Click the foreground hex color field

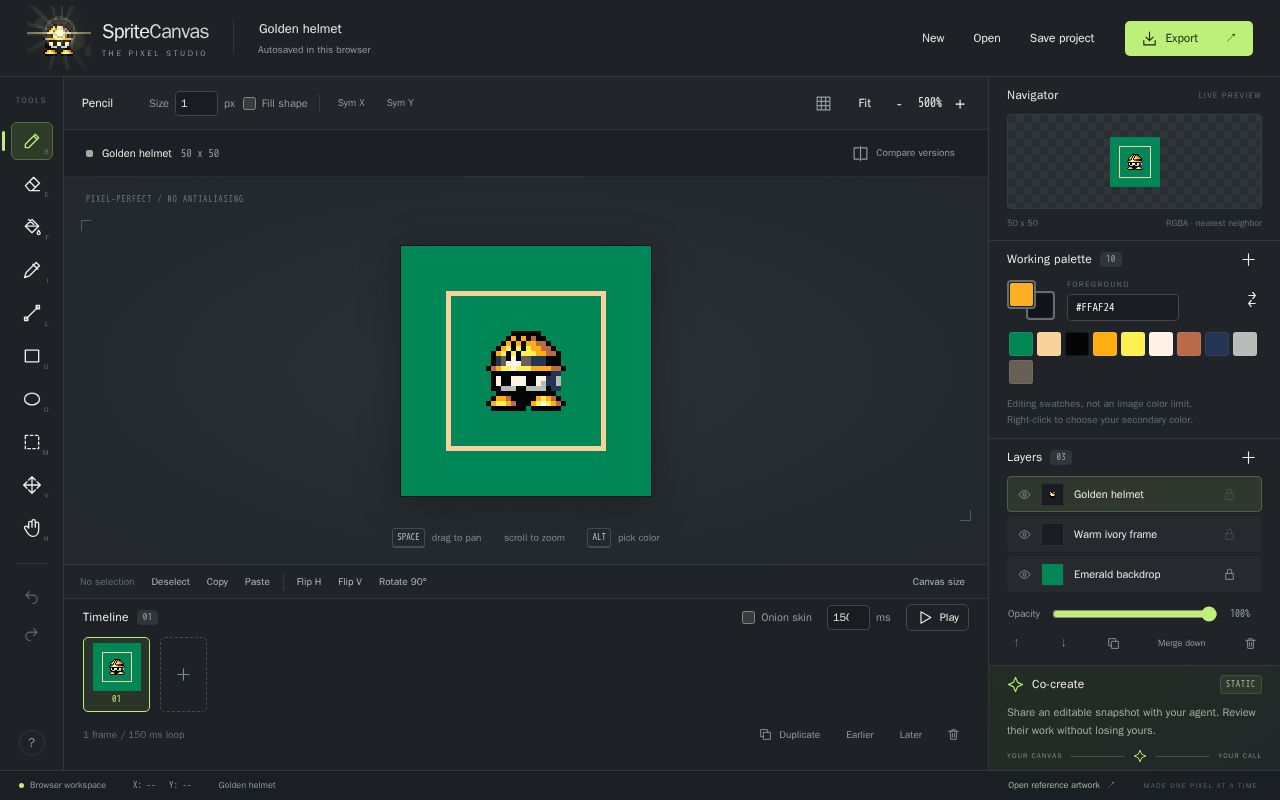click(1122, 307)
